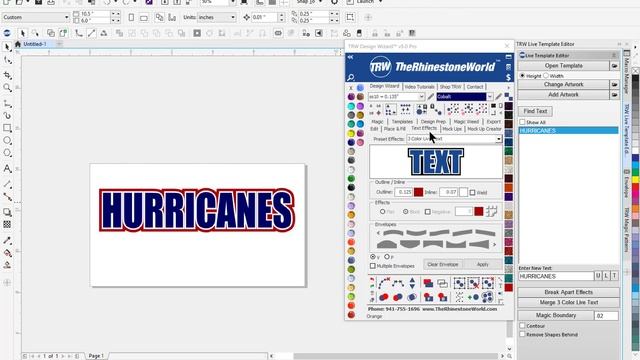Open the ss10 stone size dropdown
The image size is (640, 360).
coord(421,97)
